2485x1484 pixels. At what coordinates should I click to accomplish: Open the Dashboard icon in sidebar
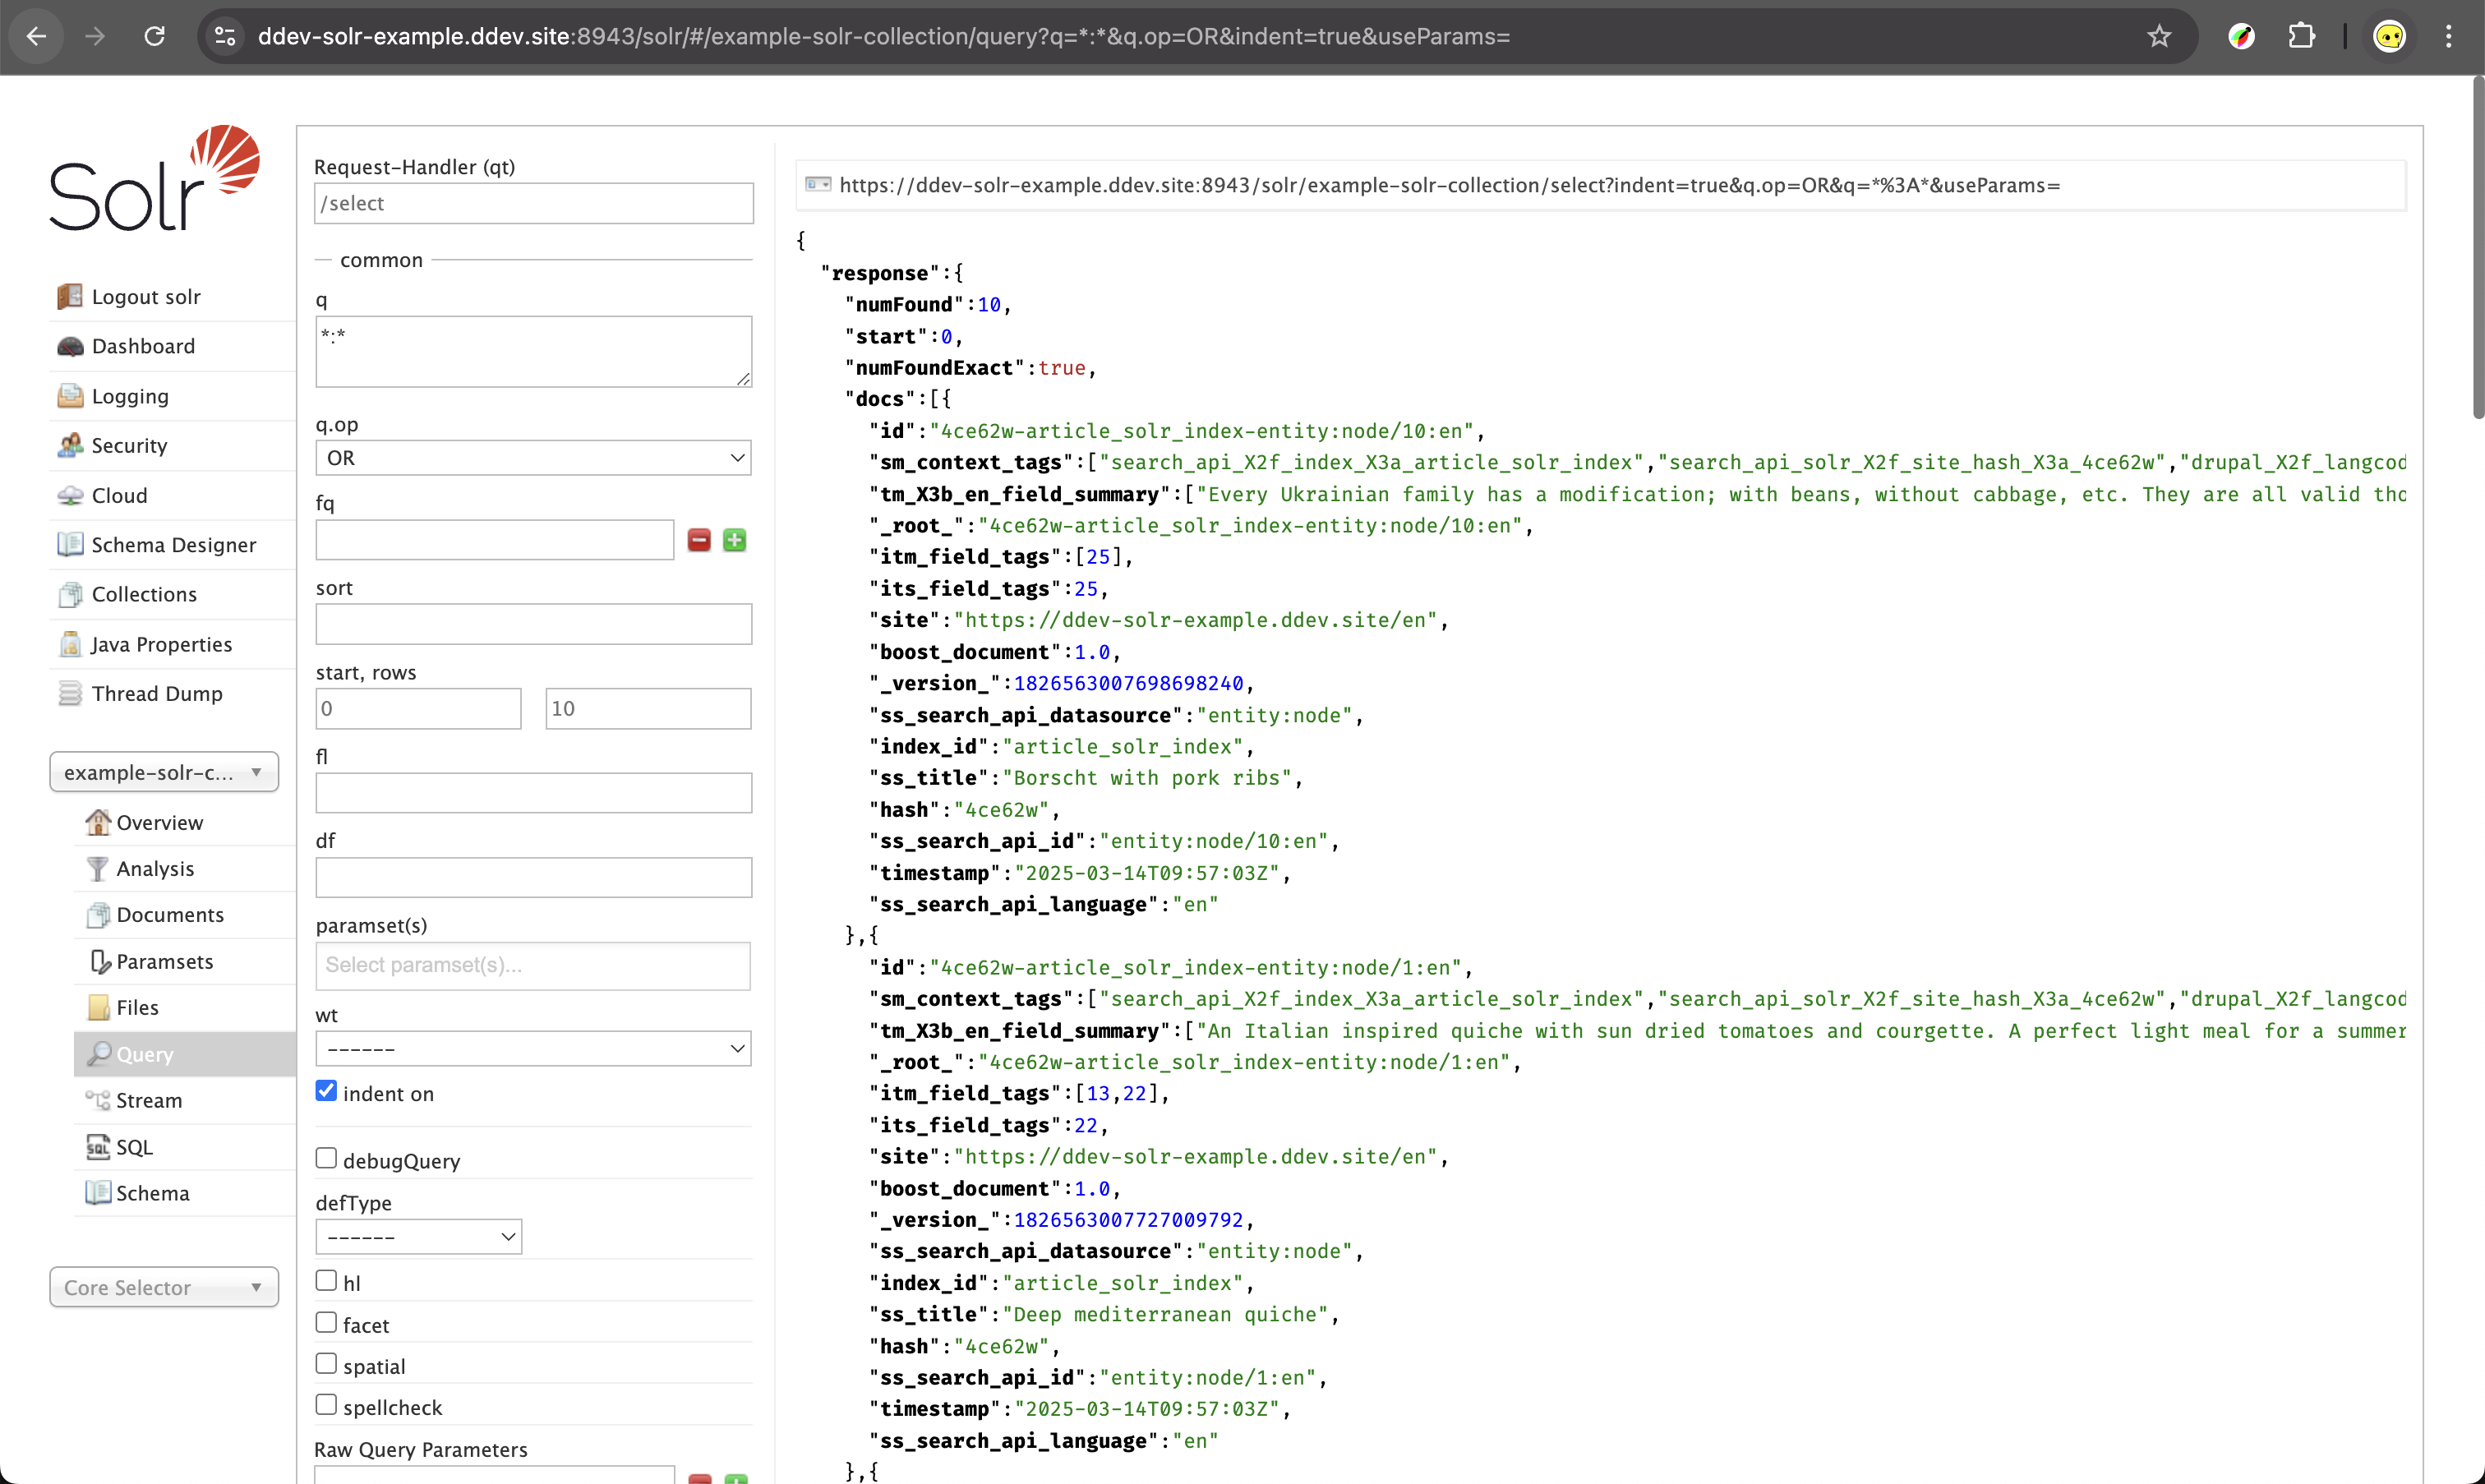click(x=70, y=346)
